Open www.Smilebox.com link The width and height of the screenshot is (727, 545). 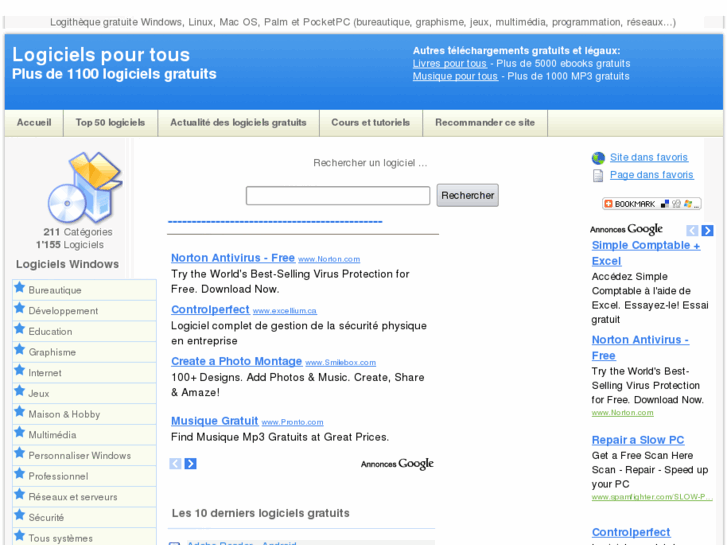(340, 363)
